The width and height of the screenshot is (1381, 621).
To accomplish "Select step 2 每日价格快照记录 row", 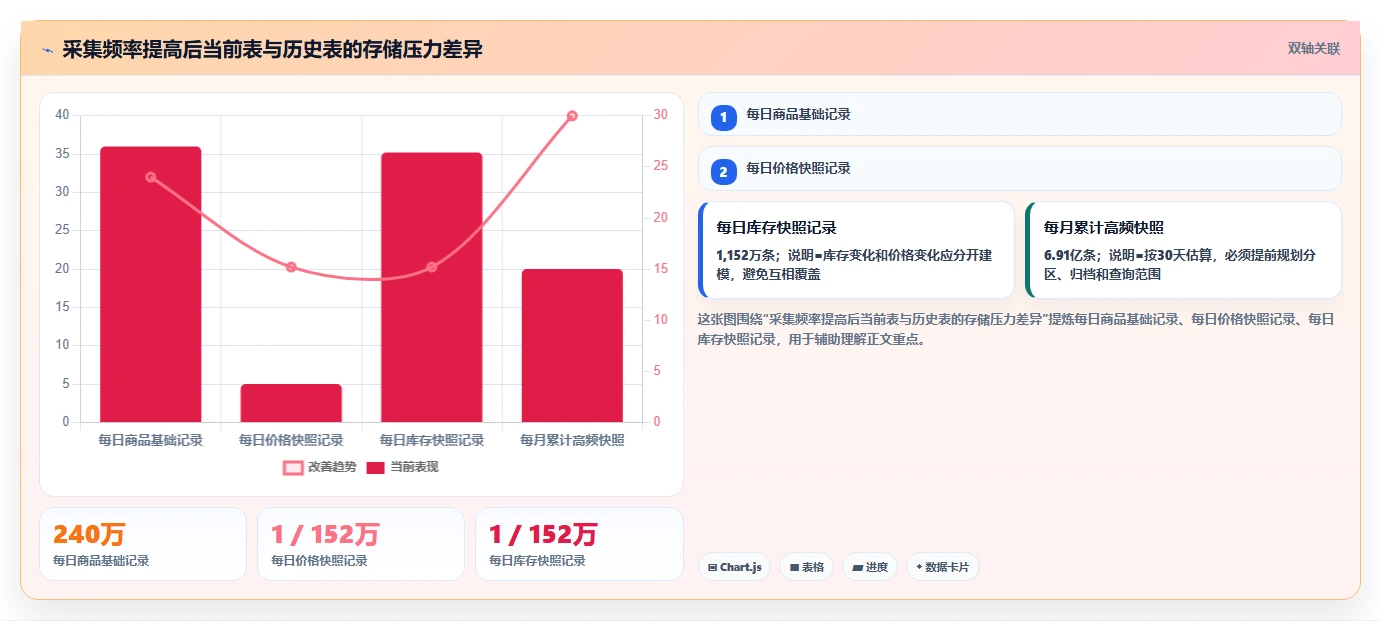I will pyautogui.click(x=1019, y=168).
